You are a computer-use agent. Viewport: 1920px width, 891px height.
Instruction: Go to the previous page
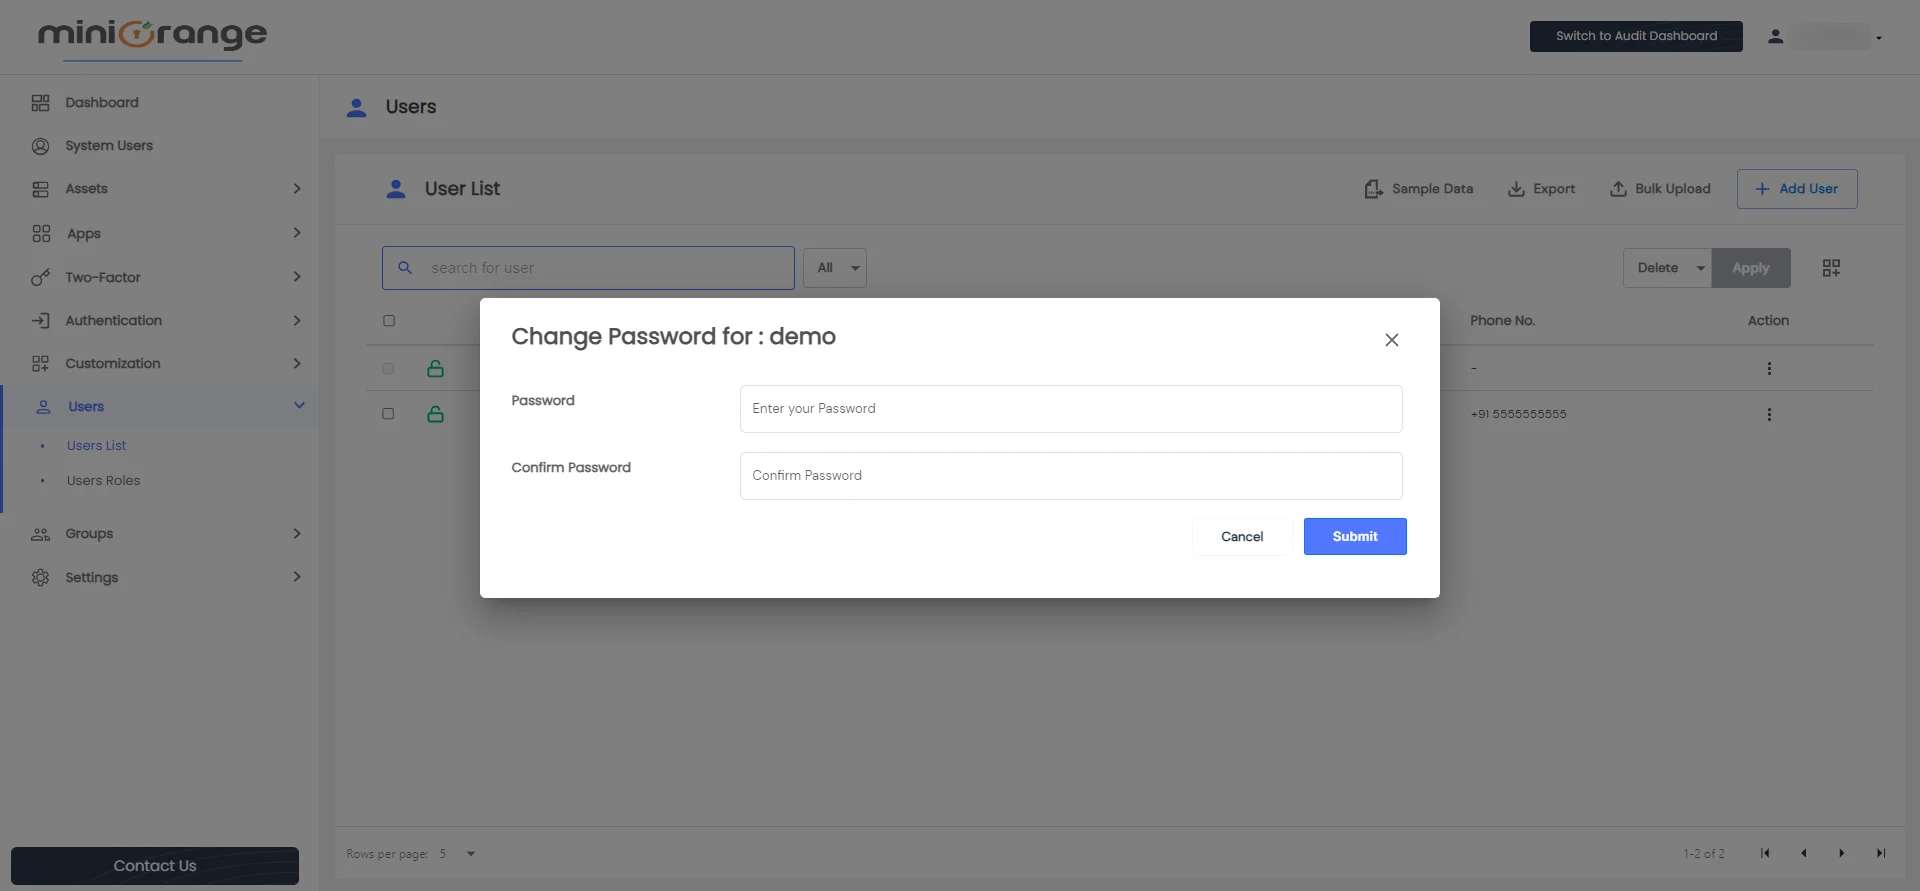(1803, 853)
